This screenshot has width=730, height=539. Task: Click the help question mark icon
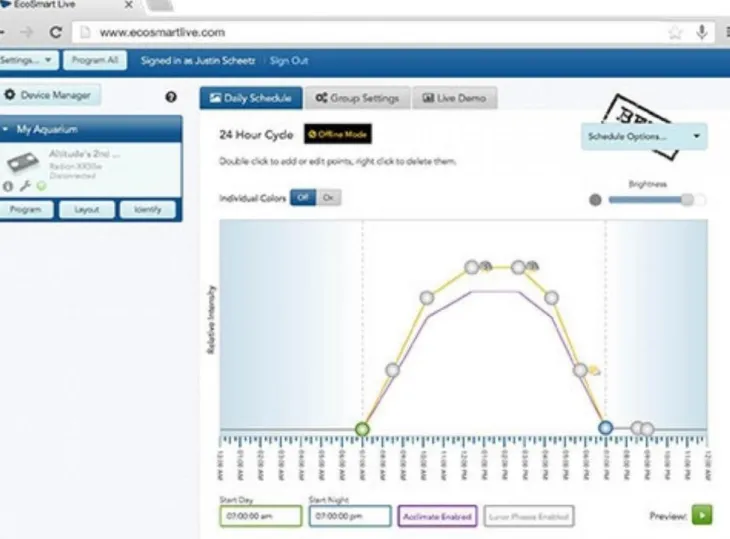(x=170, y=97)
